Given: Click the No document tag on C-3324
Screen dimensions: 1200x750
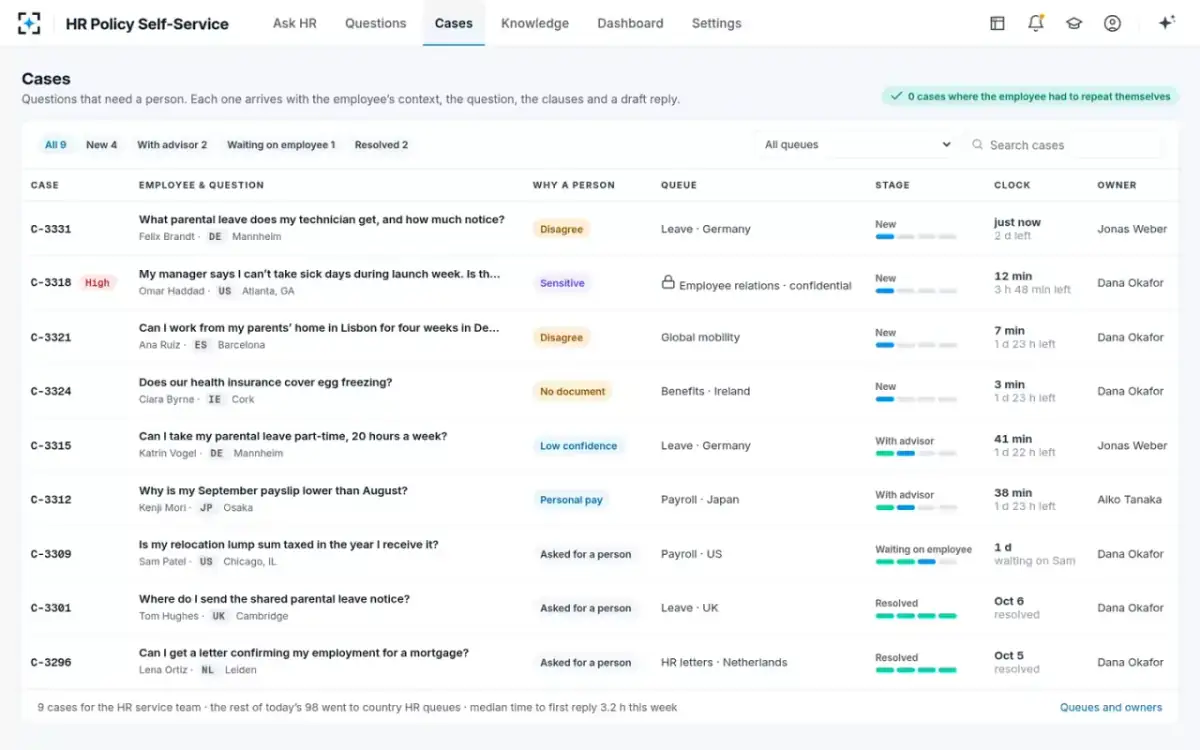Looking at the screenshot, I should [x=573, y=391].
